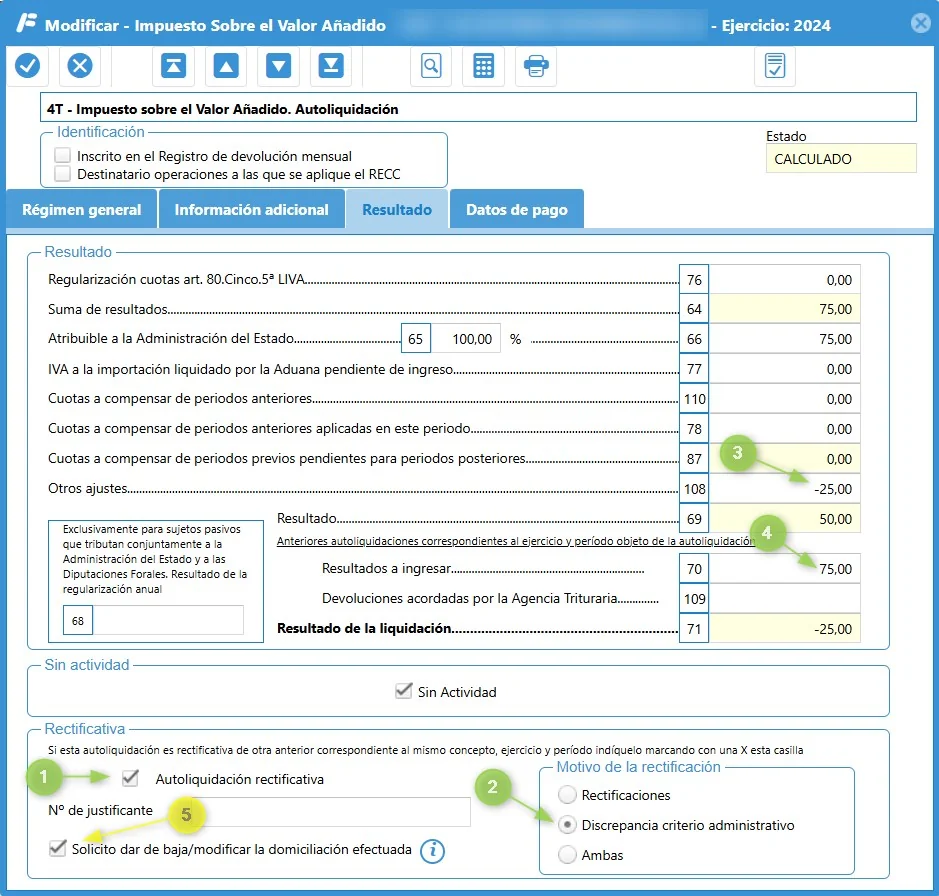Toggle Solicito dar de baja/modificar domiciliación
Screen dimensions: 939x896
57,848
